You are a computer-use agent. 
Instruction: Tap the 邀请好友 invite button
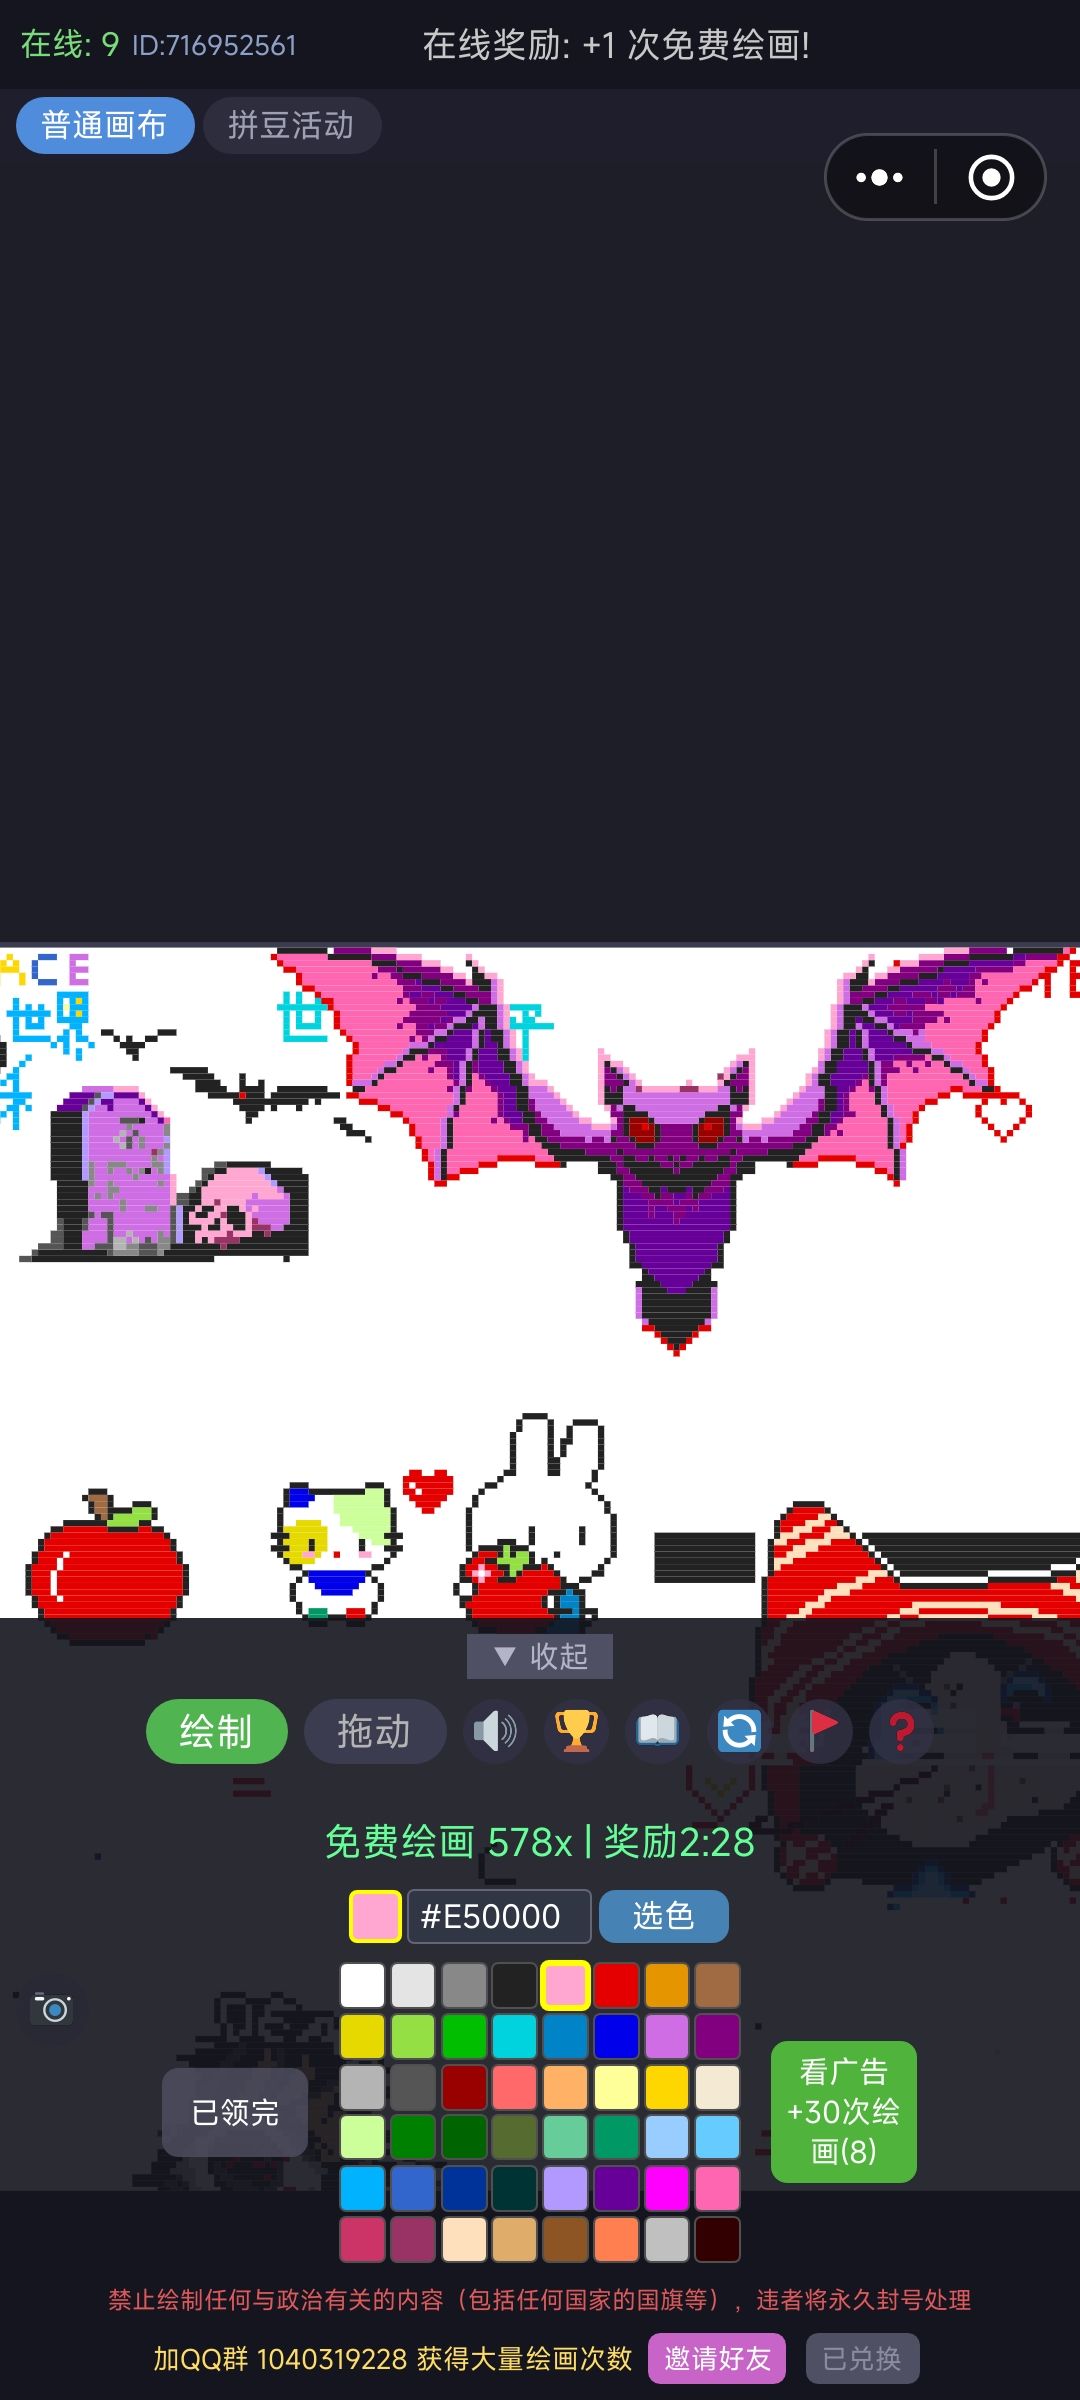pos(717,2359)
